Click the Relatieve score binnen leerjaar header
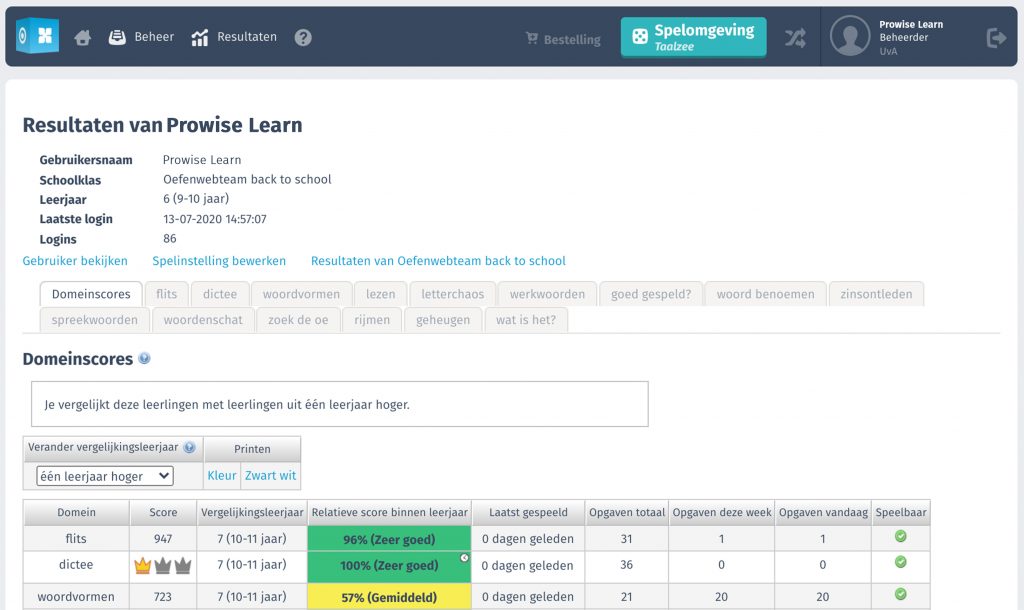 390,513
